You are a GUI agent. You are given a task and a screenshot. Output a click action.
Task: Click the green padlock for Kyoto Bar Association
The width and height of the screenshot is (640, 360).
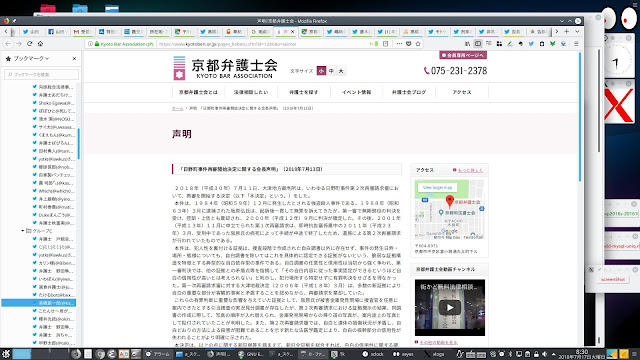(x=97, y=44)
